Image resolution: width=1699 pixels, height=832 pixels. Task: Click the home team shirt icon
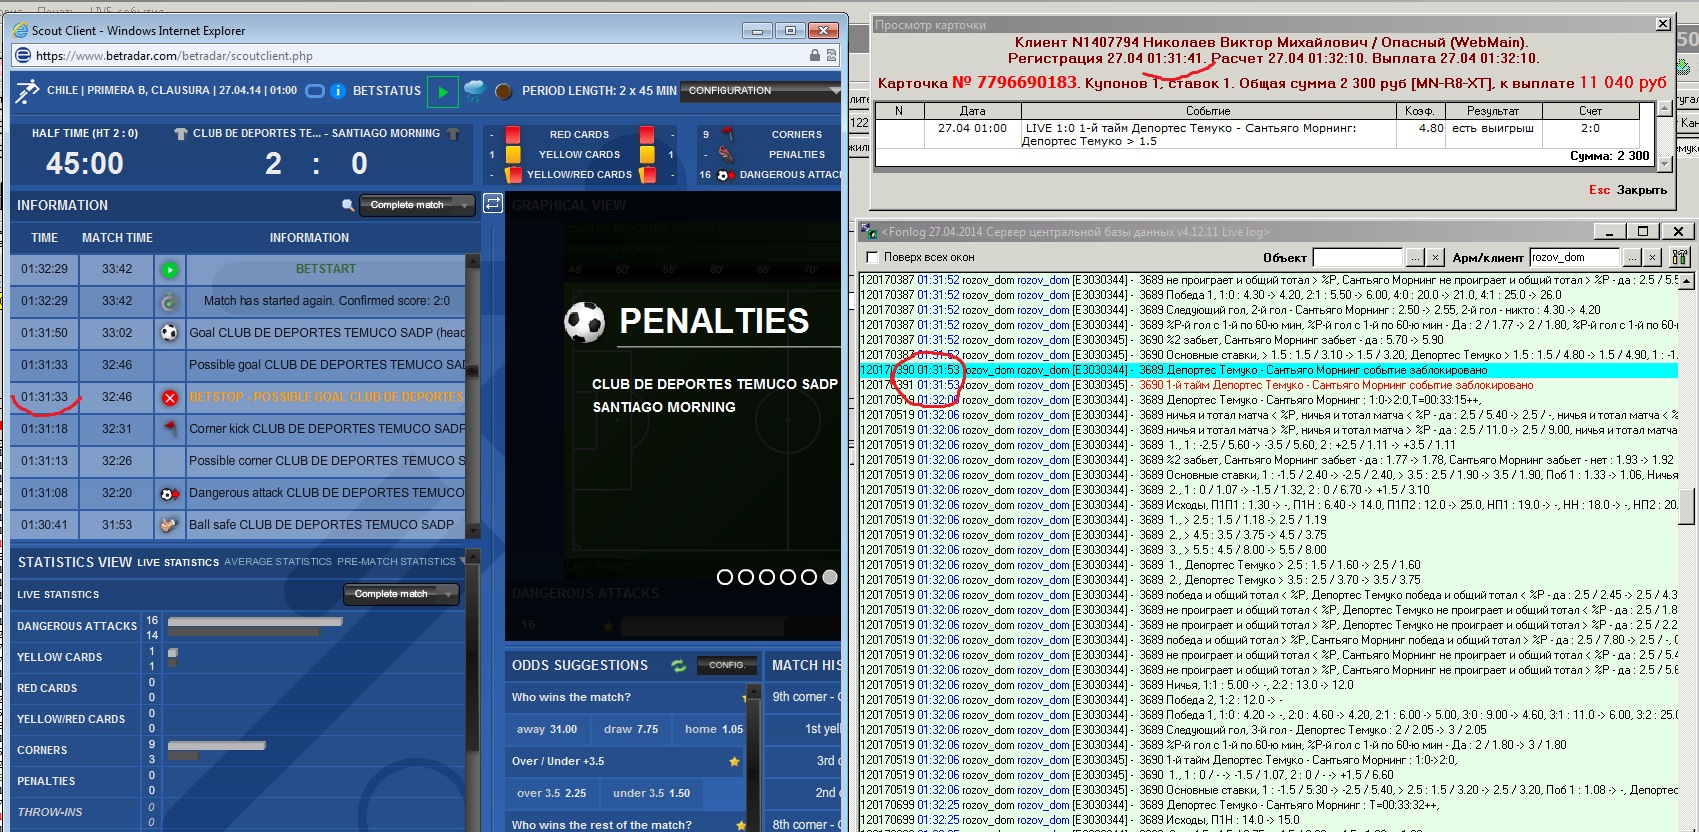click(x=181, y=134)
